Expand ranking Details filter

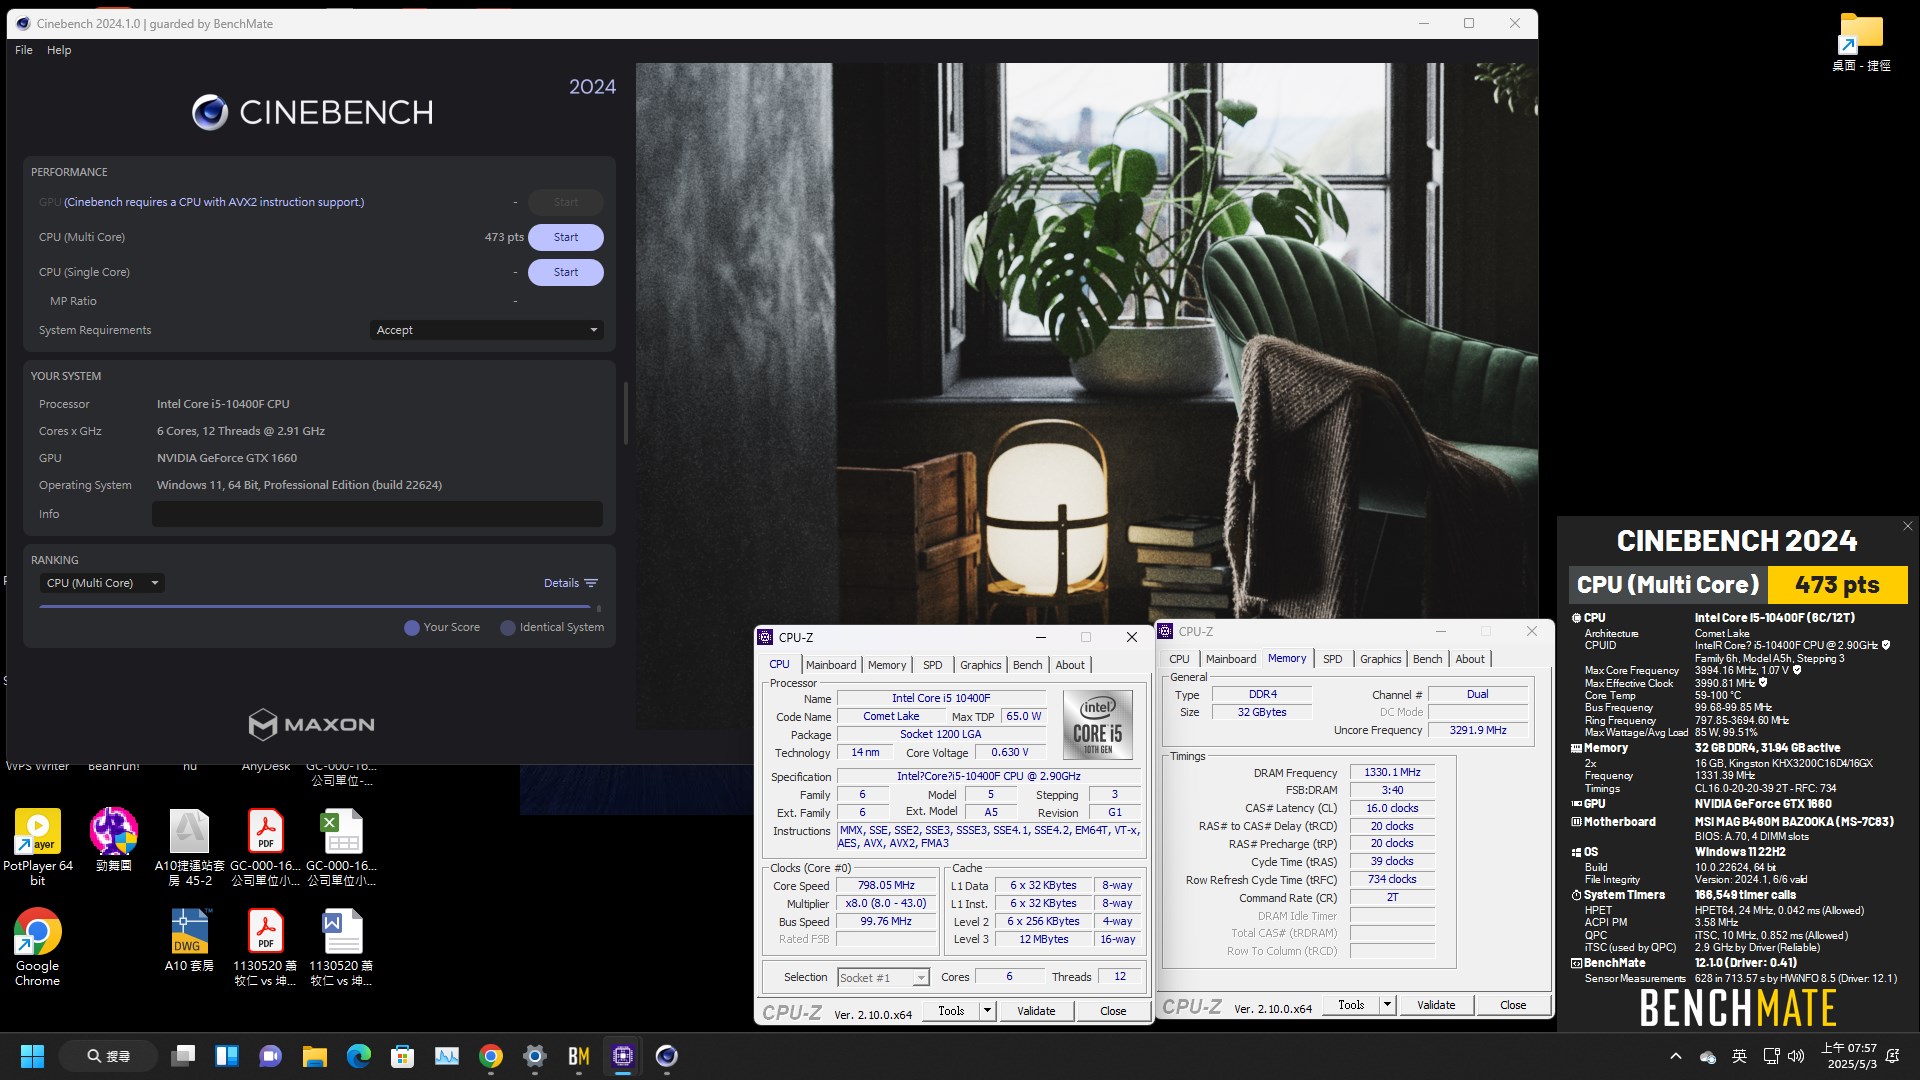click(570, 583)
